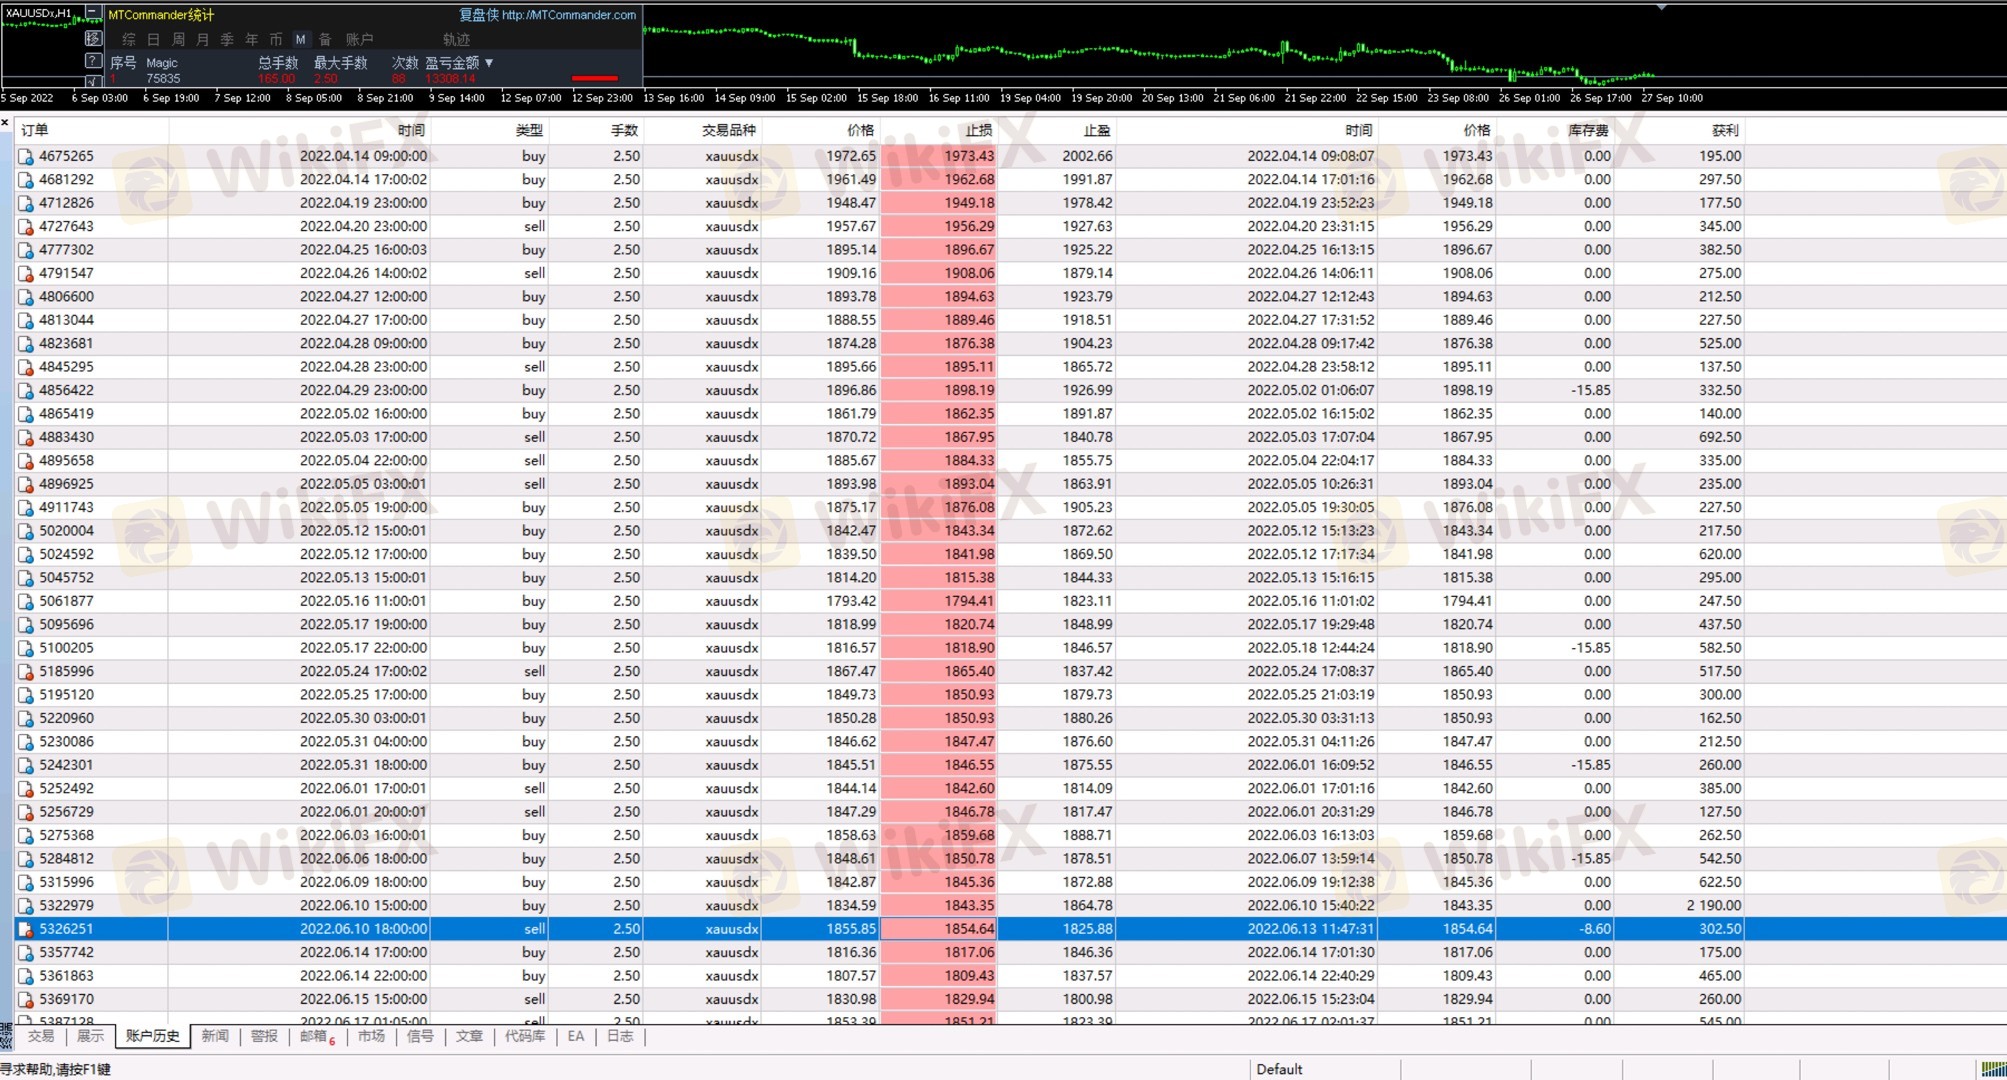Close the terminal panel with X icon

(5, 122)
